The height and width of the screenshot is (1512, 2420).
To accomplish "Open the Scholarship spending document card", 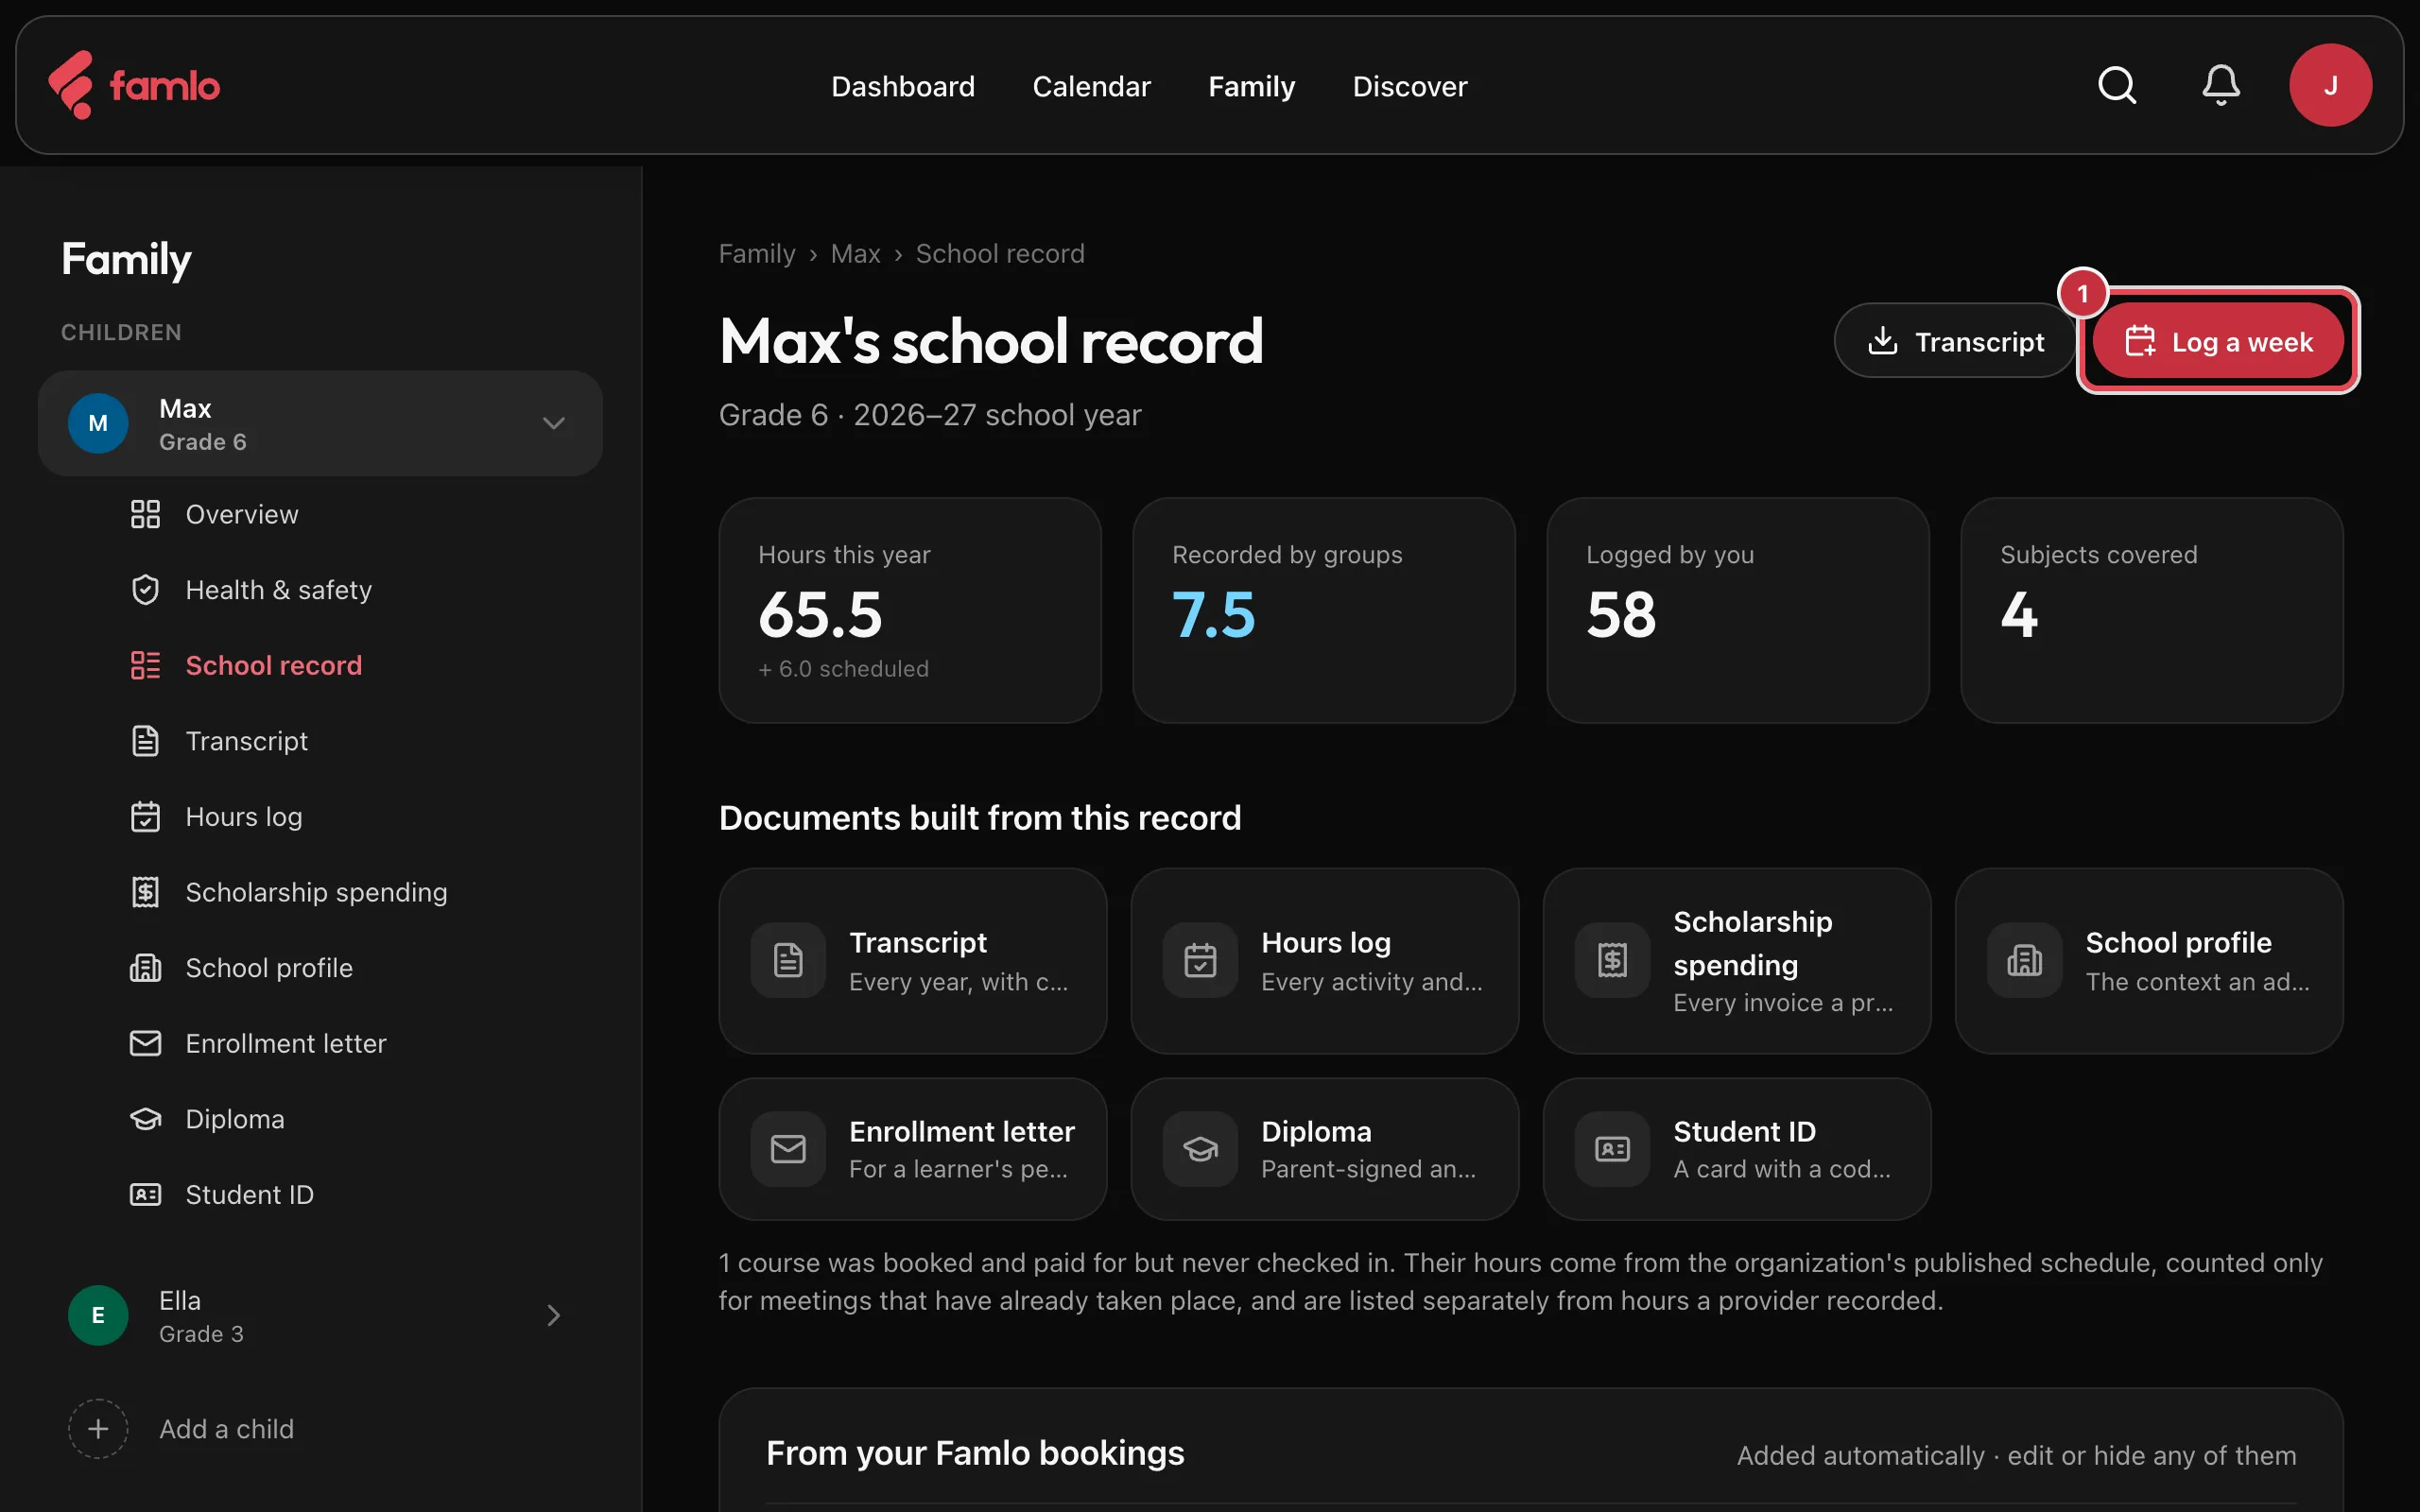I will (x=1736, y=960).
